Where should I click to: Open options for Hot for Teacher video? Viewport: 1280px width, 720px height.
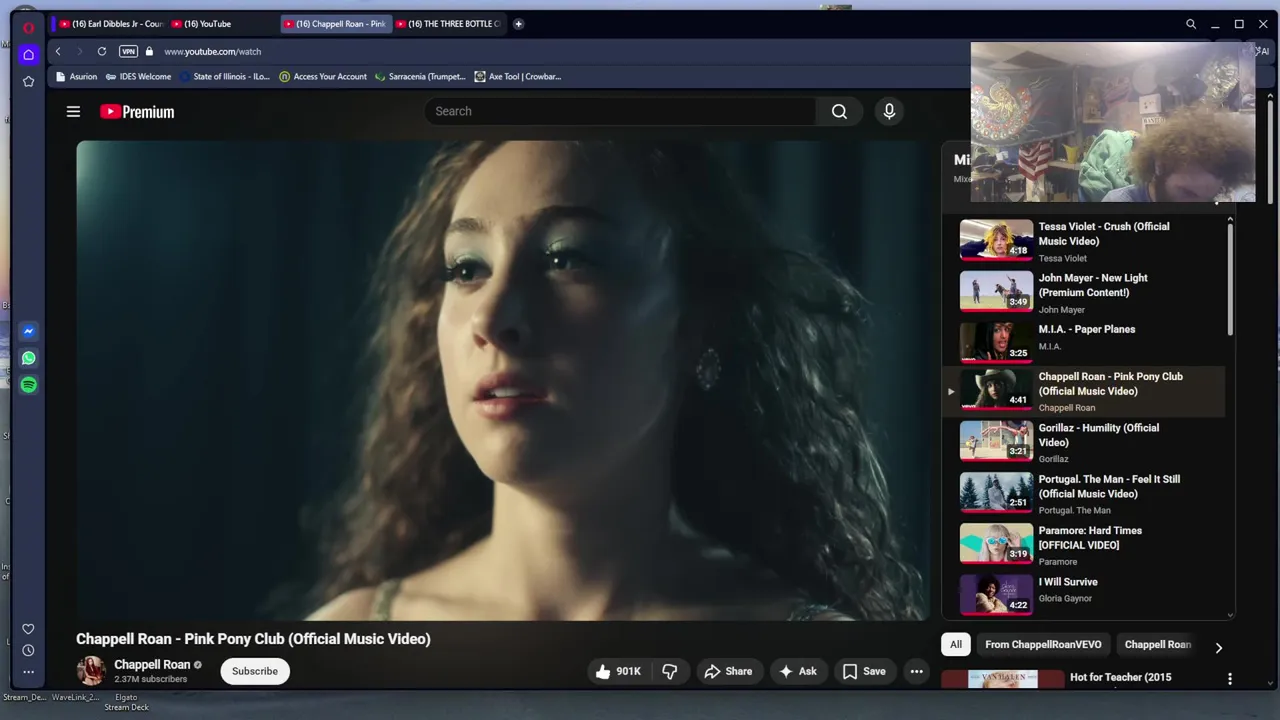point(1230,679)
